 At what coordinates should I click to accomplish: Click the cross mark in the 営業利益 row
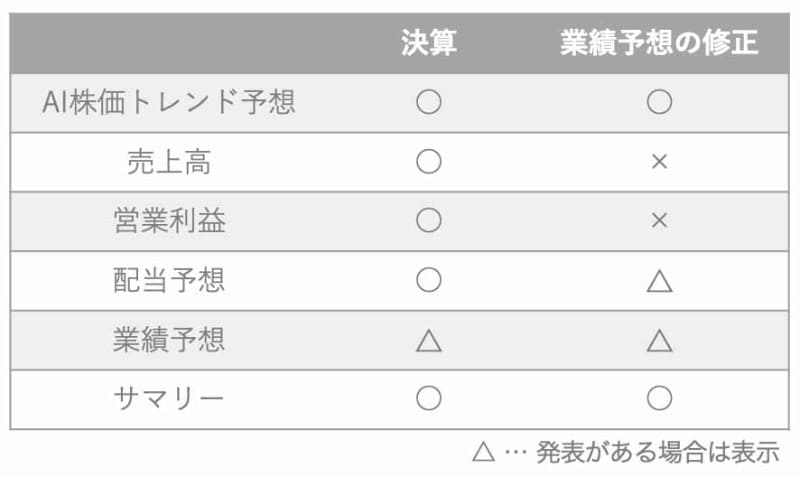click(658, 220)
